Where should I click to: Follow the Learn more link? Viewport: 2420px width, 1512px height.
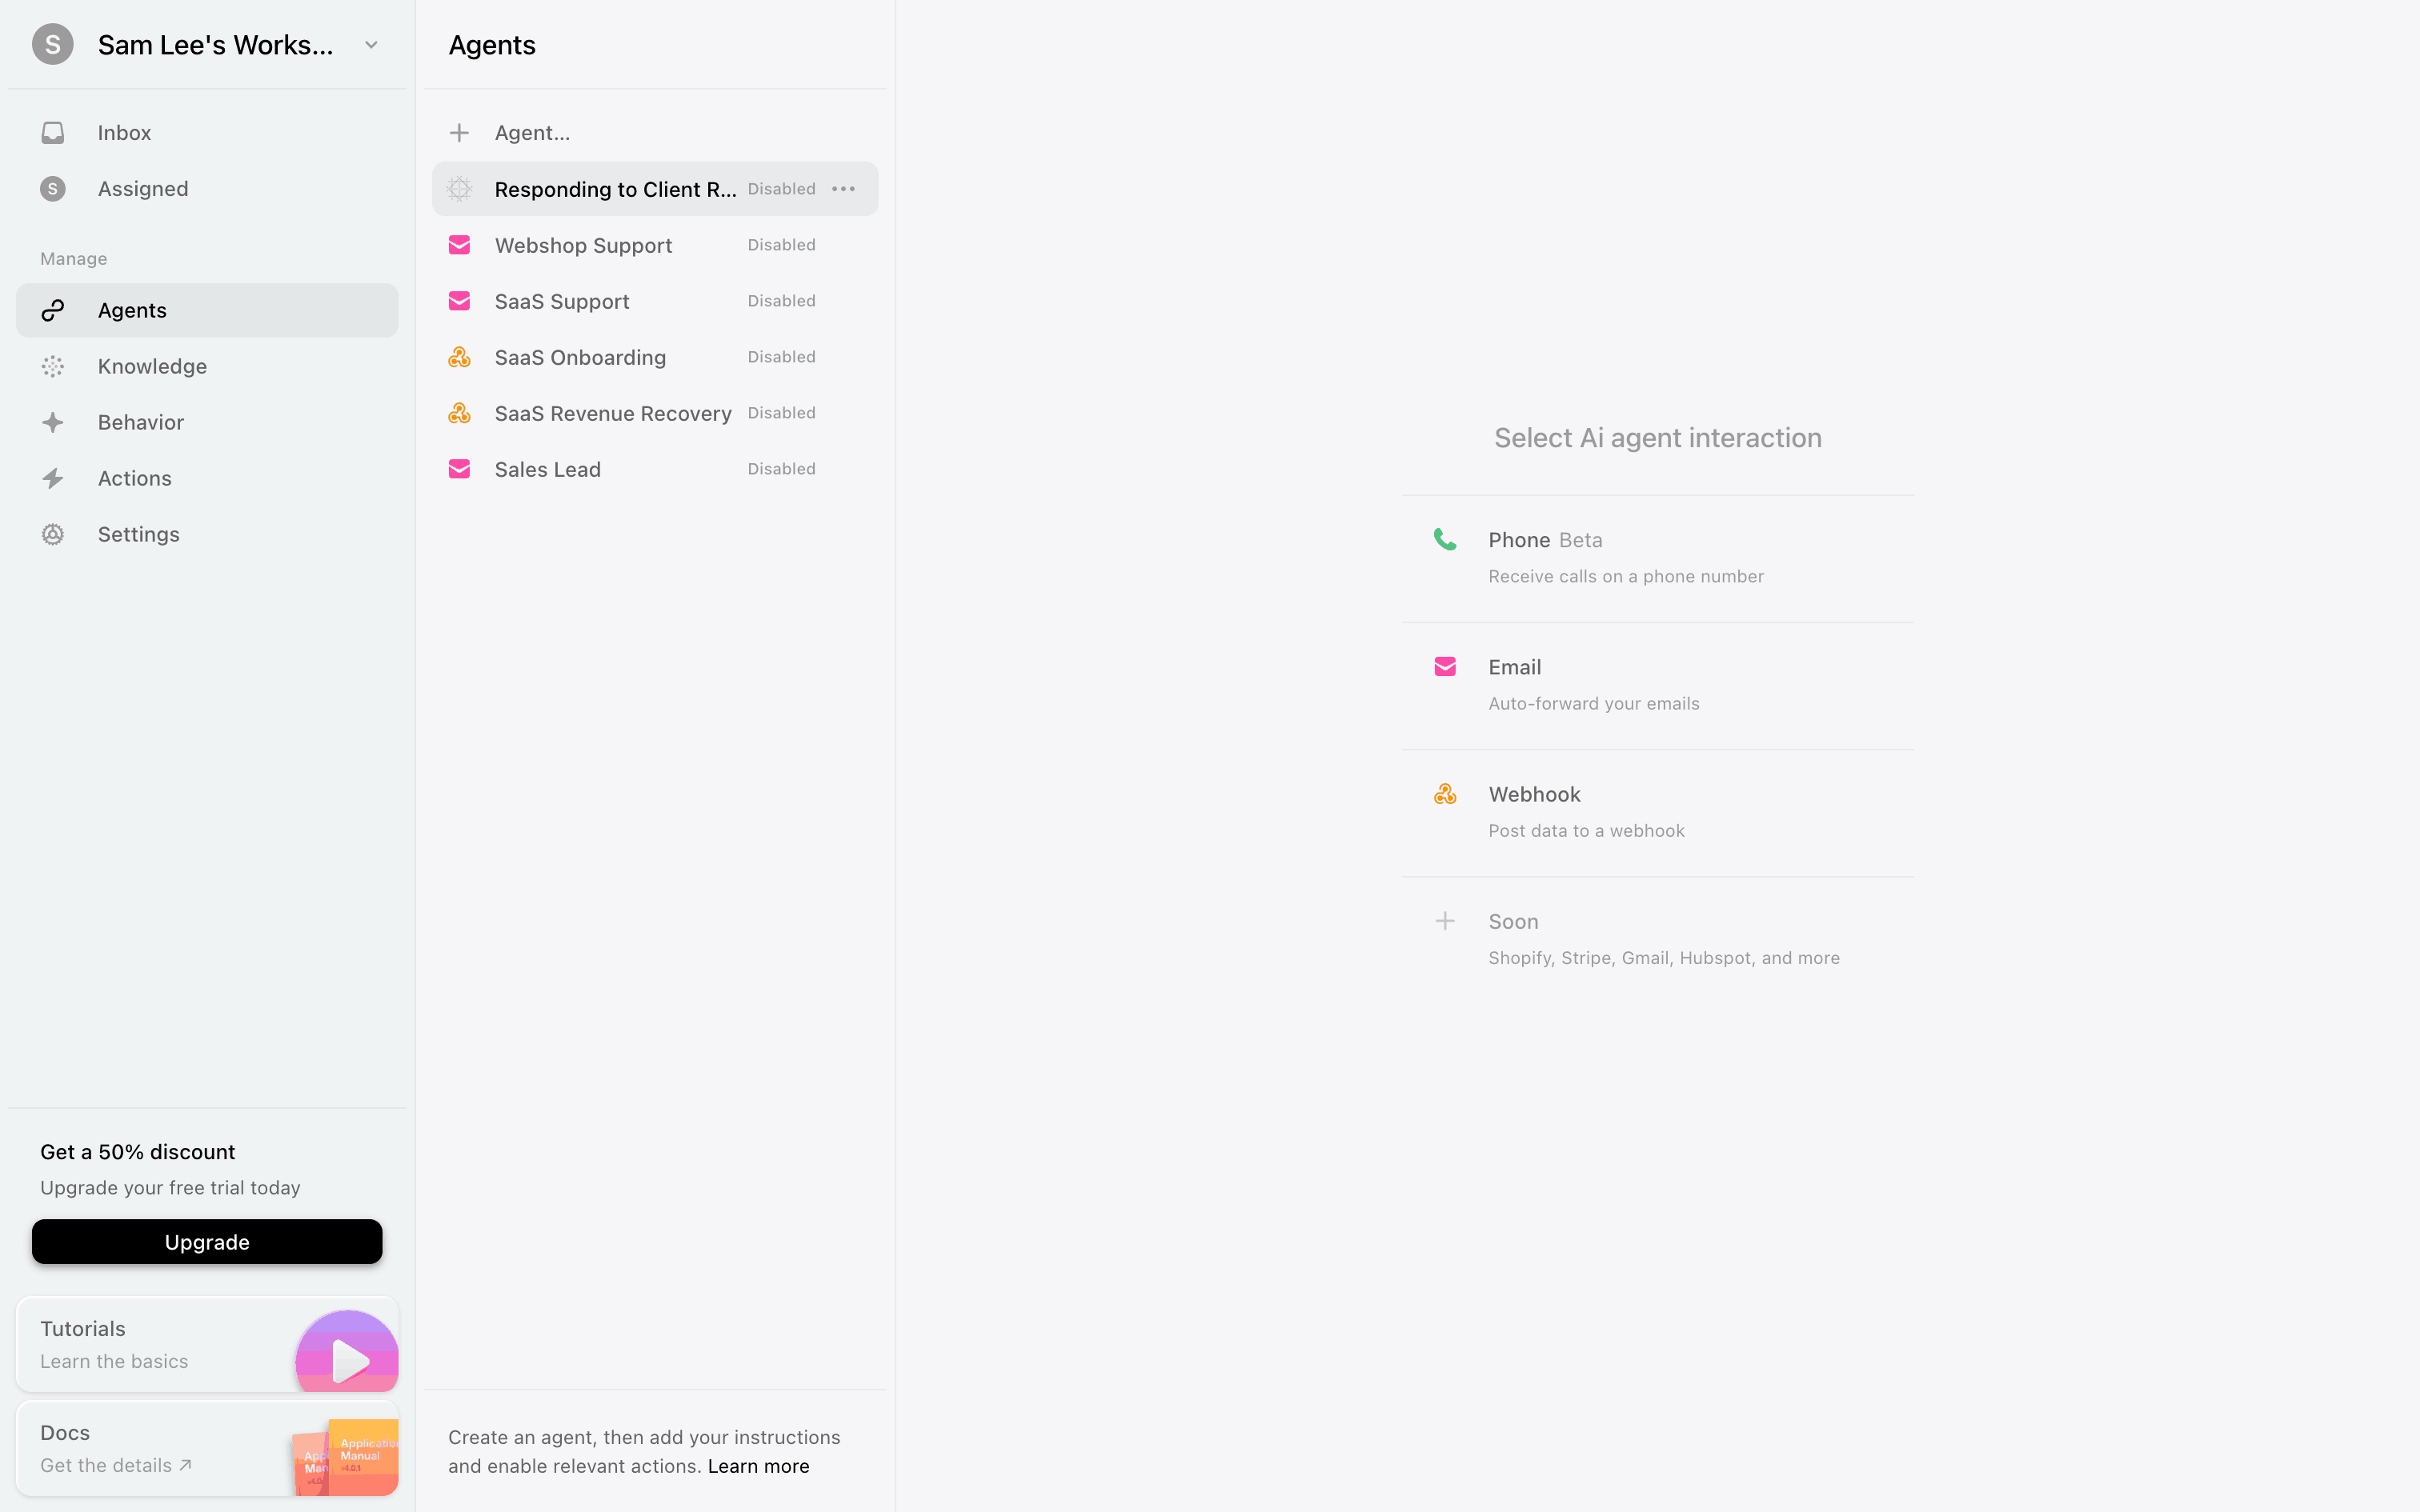click(x=758, y=1466)
